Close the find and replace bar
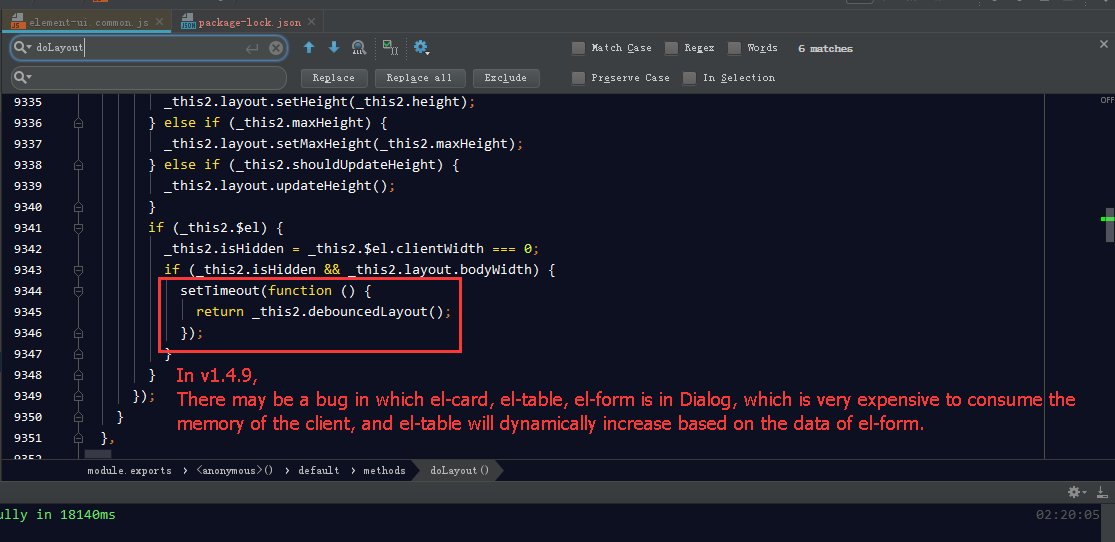 [x=1104, y=44]
